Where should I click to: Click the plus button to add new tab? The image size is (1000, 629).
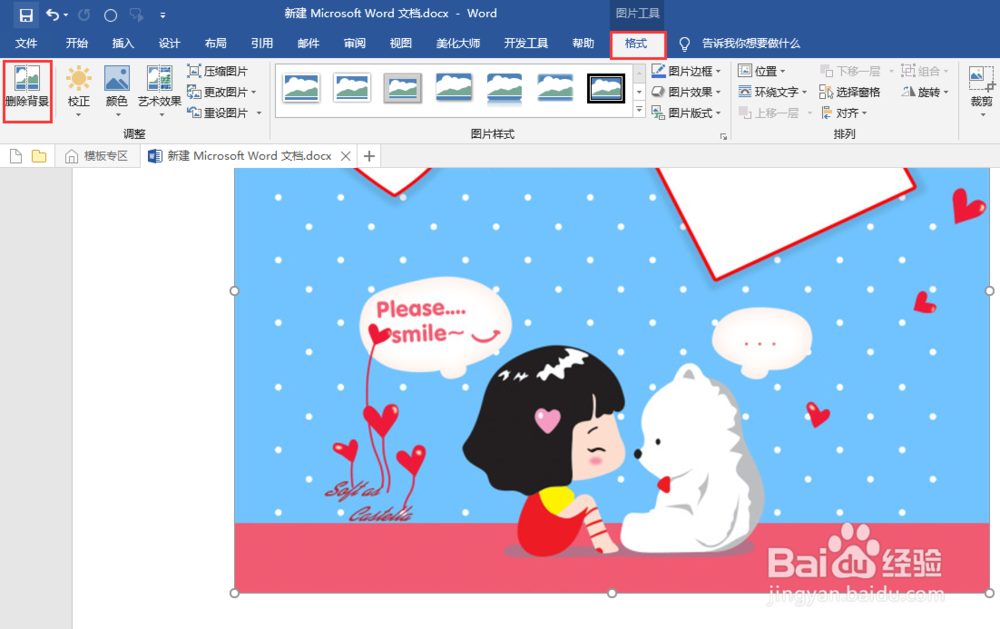tap(369, 156)
